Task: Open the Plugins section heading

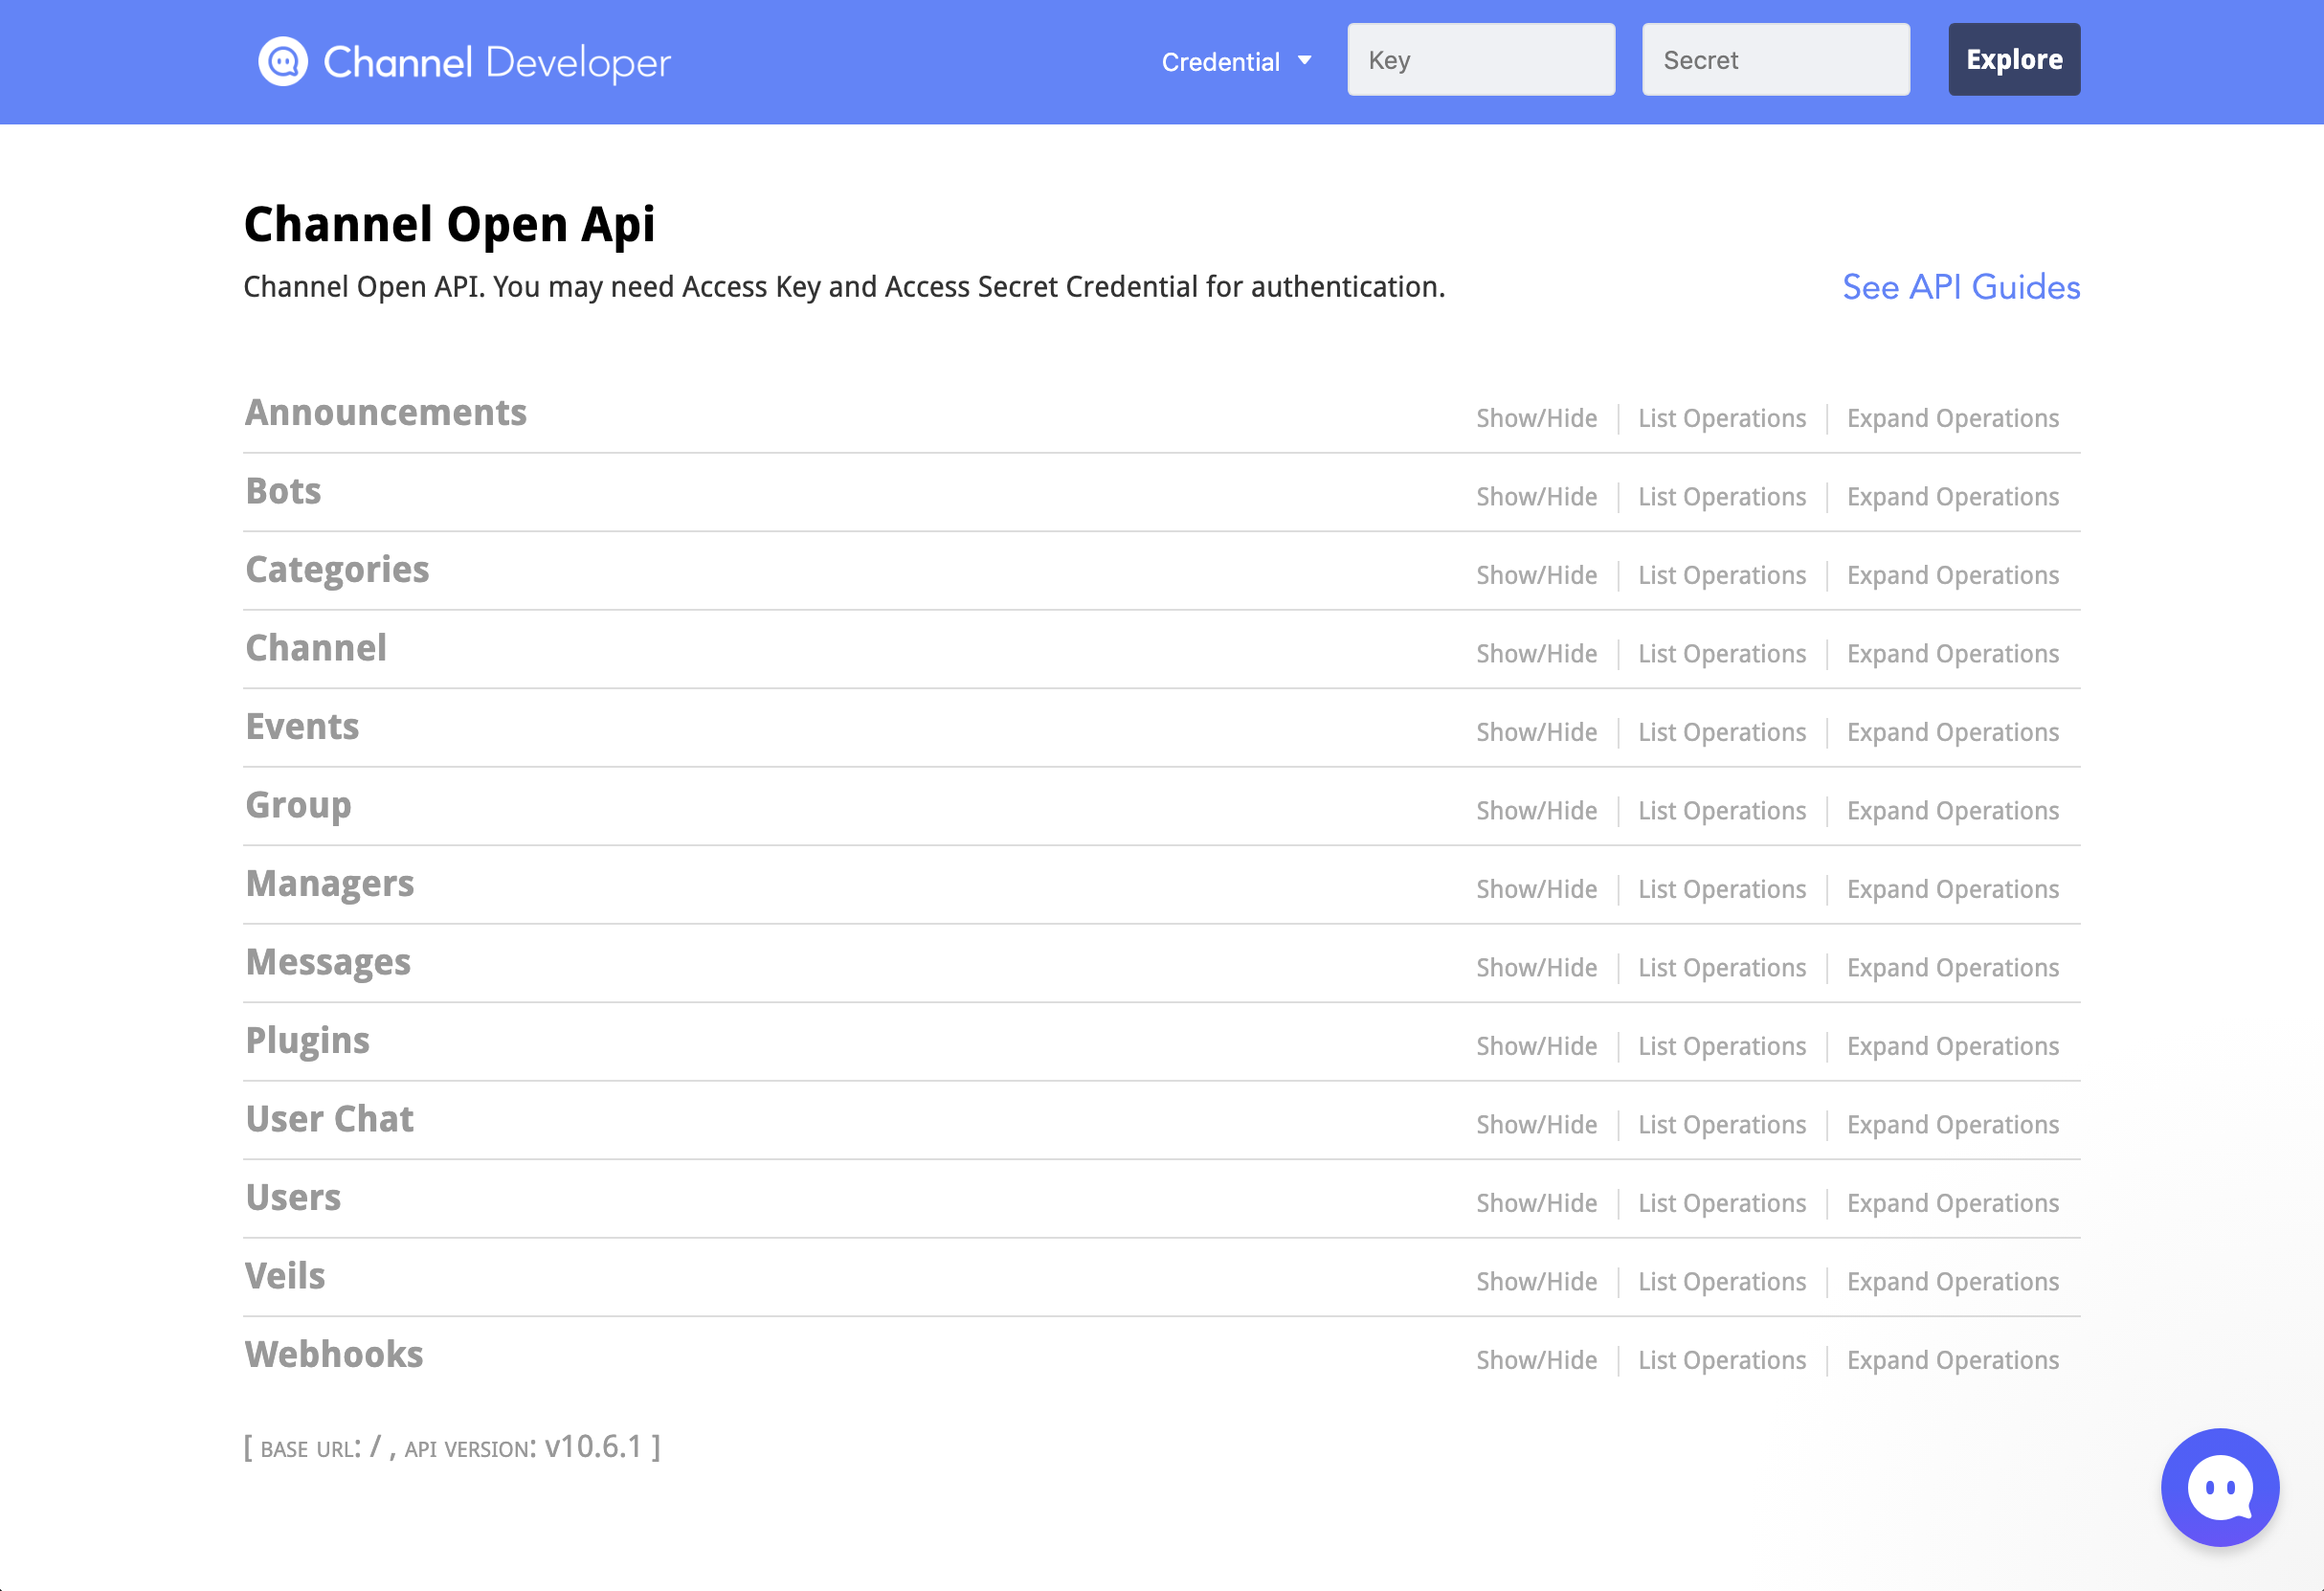Action: tap(307, 1040)
